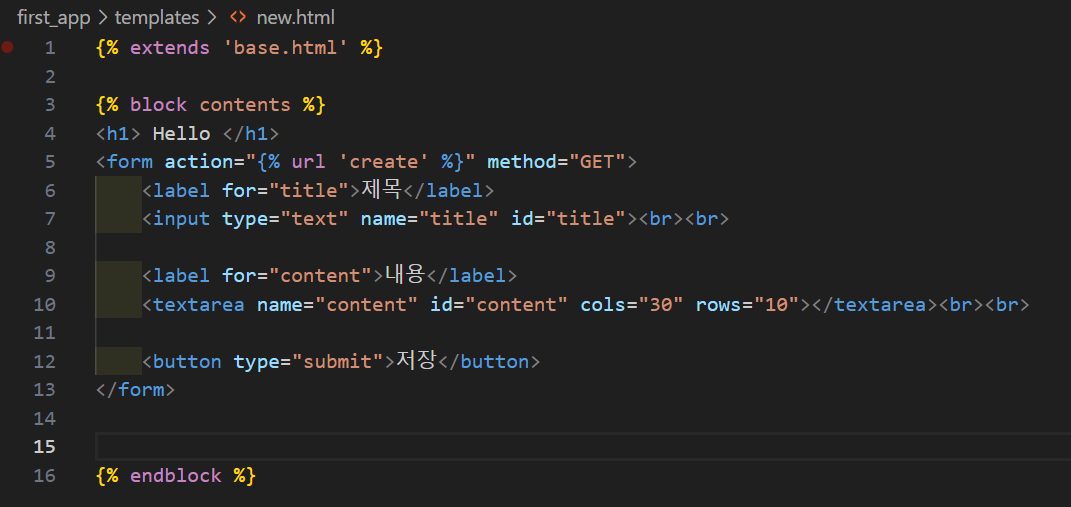This screenshot has height=507, width=1071.
Task: Click the input tag on line 7
Action: pos(182,219)
